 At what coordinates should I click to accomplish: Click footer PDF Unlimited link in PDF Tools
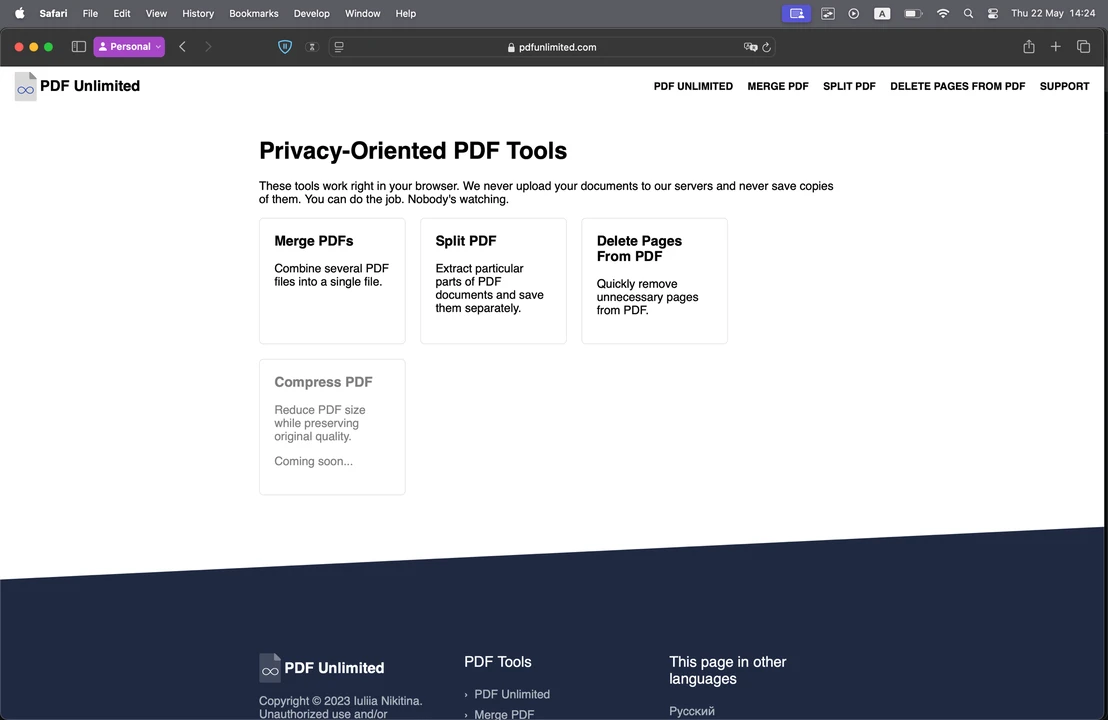tap(512, 695)
